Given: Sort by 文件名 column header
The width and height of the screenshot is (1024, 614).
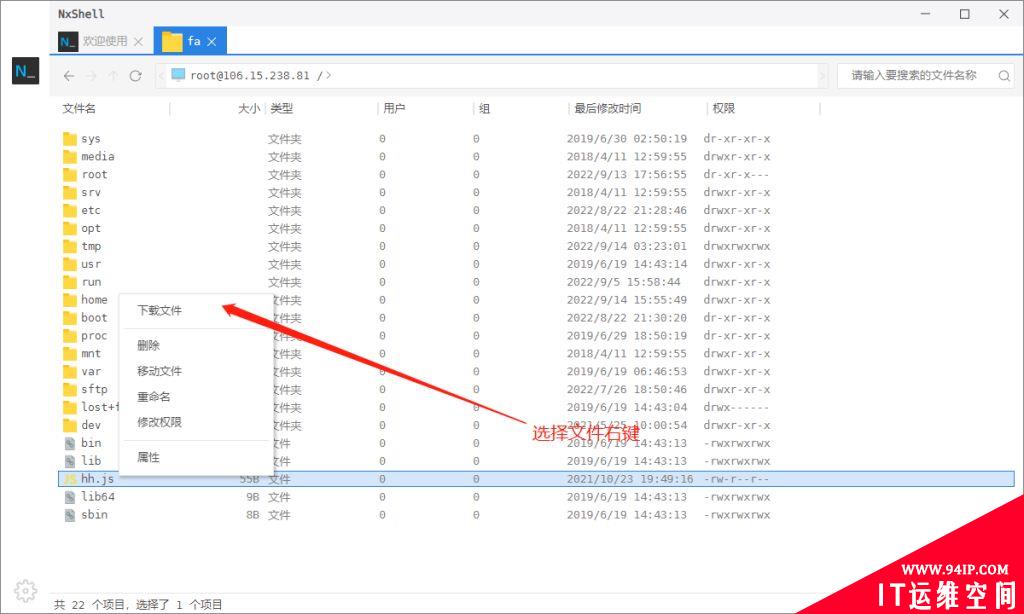Looking at the screenshot, I should (x=79, y=108).
